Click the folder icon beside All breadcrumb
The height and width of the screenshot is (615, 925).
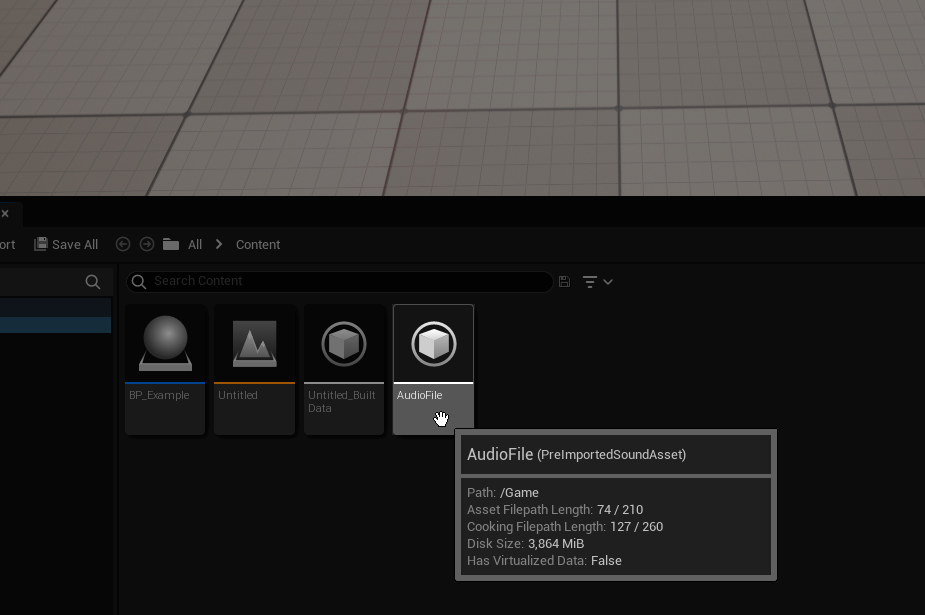(172, 244)
